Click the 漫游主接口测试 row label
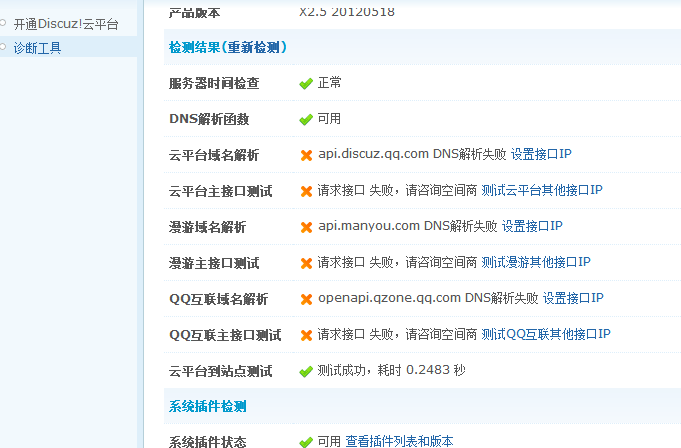Screen dimensions: 681x448 (x=214, y=263)
